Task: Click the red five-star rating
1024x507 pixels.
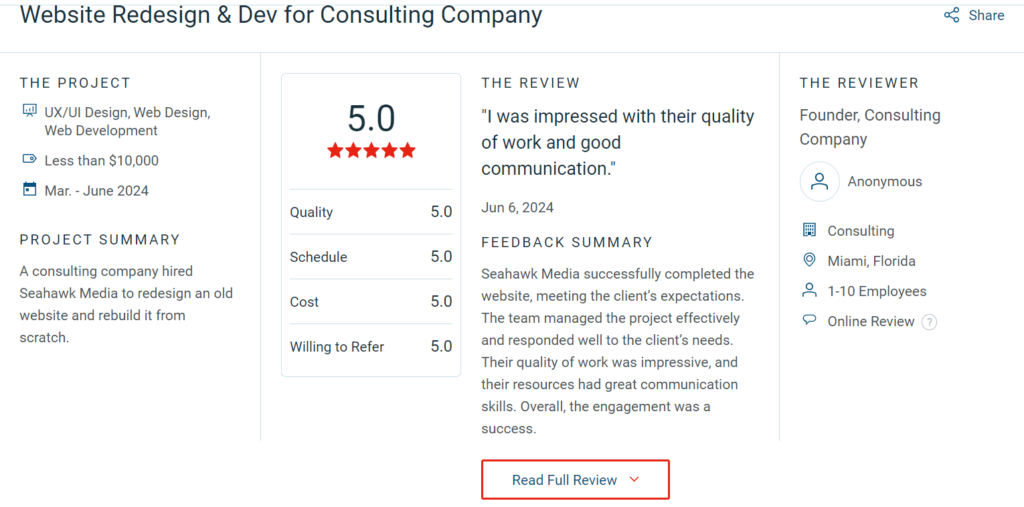Action: [371, 151]
